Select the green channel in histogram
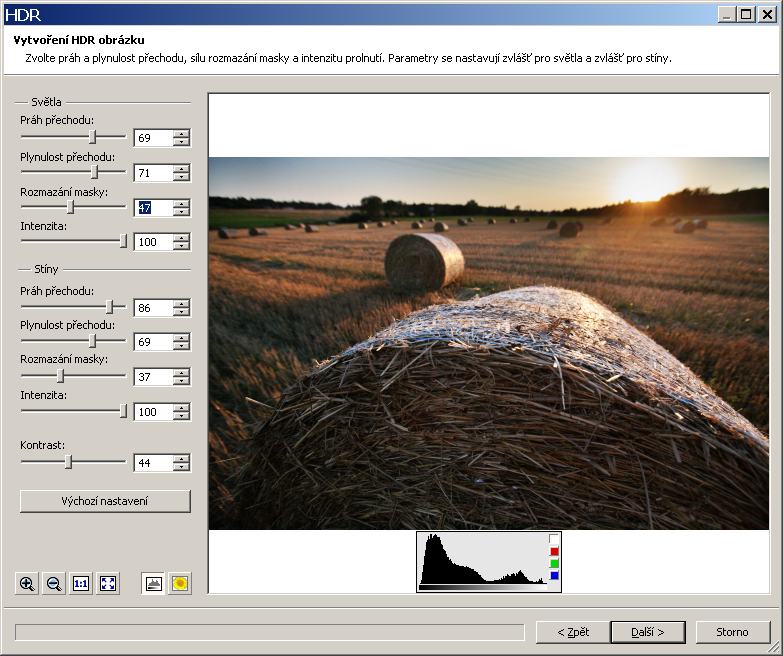The height and width of the screenshot is (656, 783). 554,563
